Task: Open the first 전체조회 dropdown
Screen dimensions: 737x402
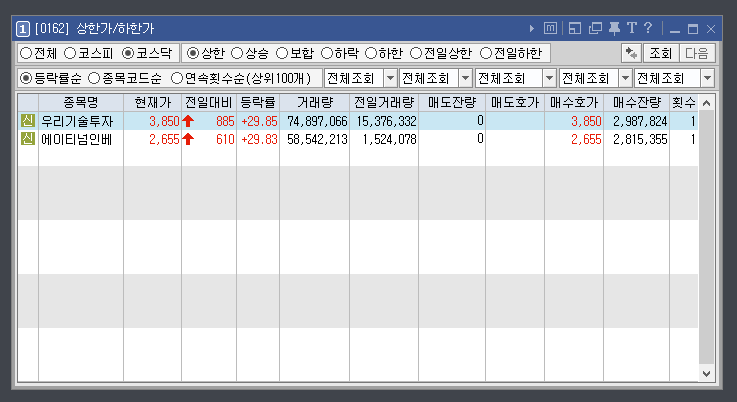Action: point(390,79)
